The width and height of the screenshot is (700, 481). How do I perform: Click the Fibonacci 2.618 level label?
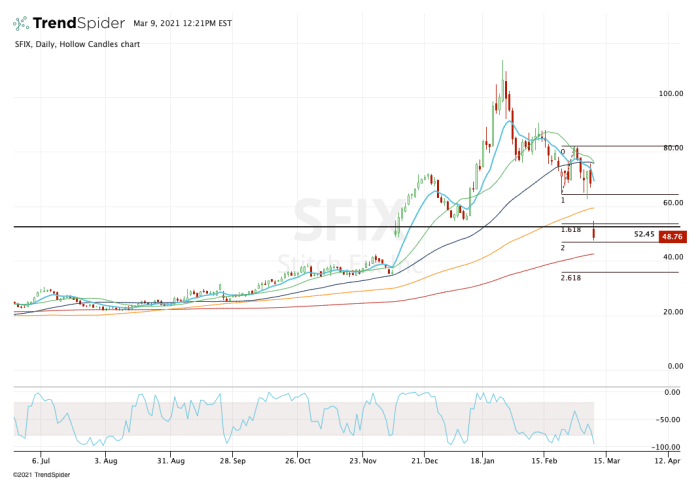[571, 278]
